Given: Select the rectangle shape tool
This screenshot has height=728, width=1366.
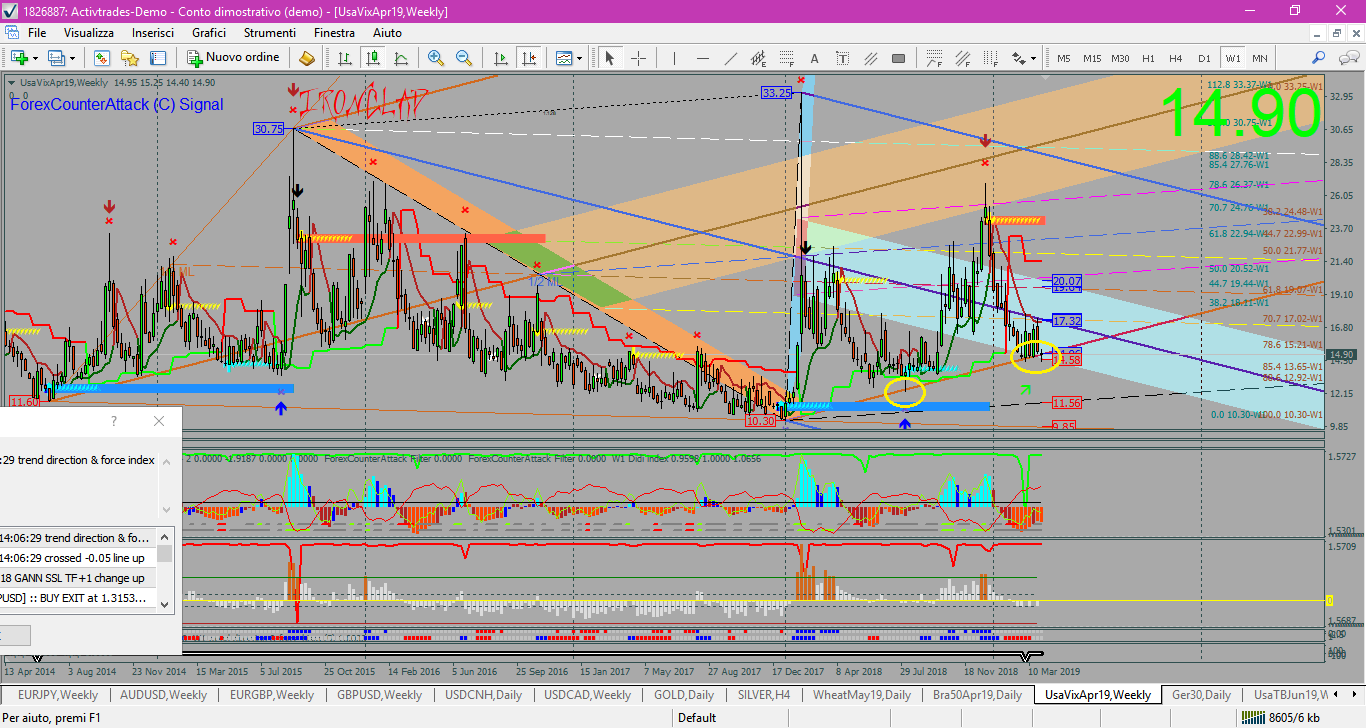Looking at the screenshot, I should point(898,58).
